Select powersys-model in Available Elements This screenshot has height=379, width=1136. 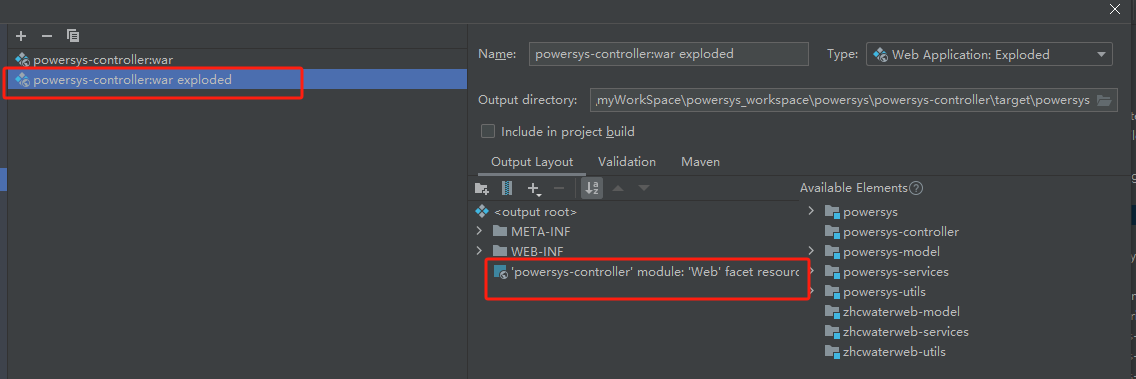pyautogui.click(x=891, y=251)
